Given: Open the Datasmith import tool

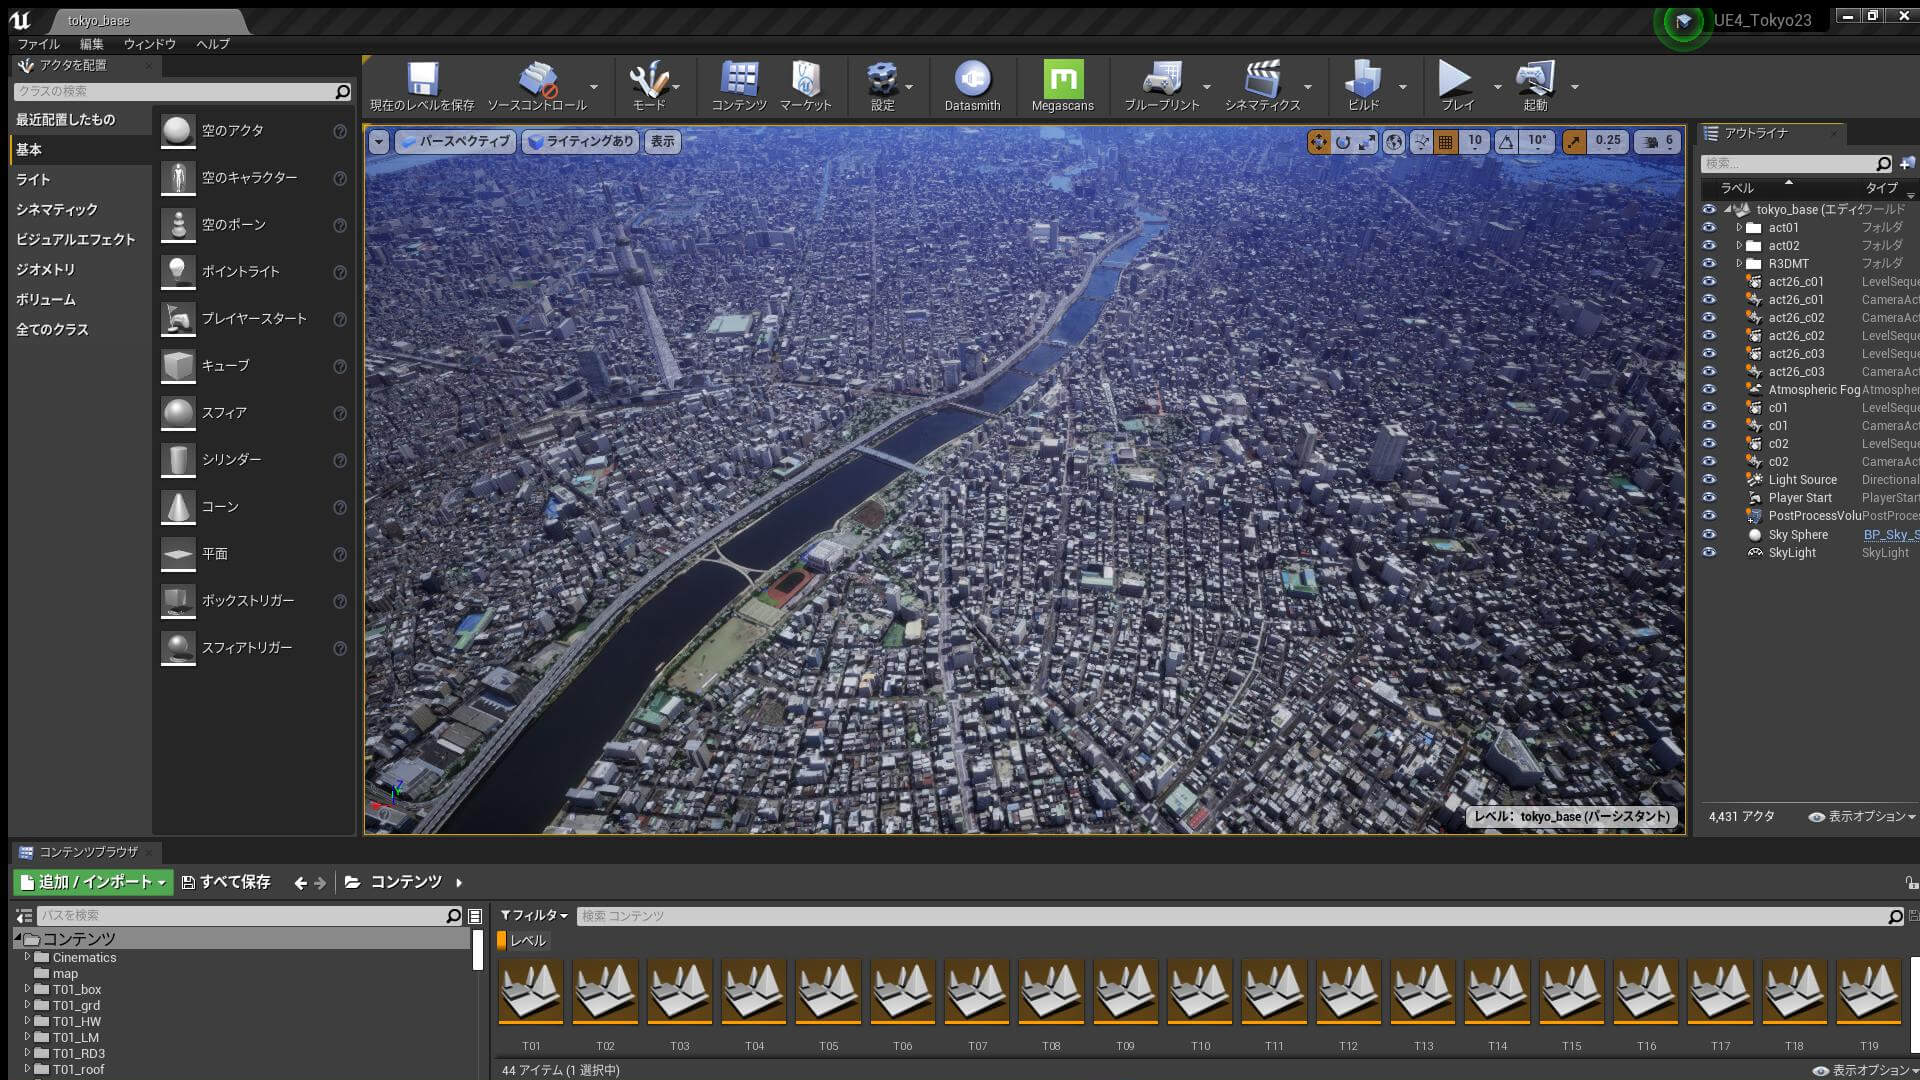Looking at the screenshot, I should (x=971, y=80).
